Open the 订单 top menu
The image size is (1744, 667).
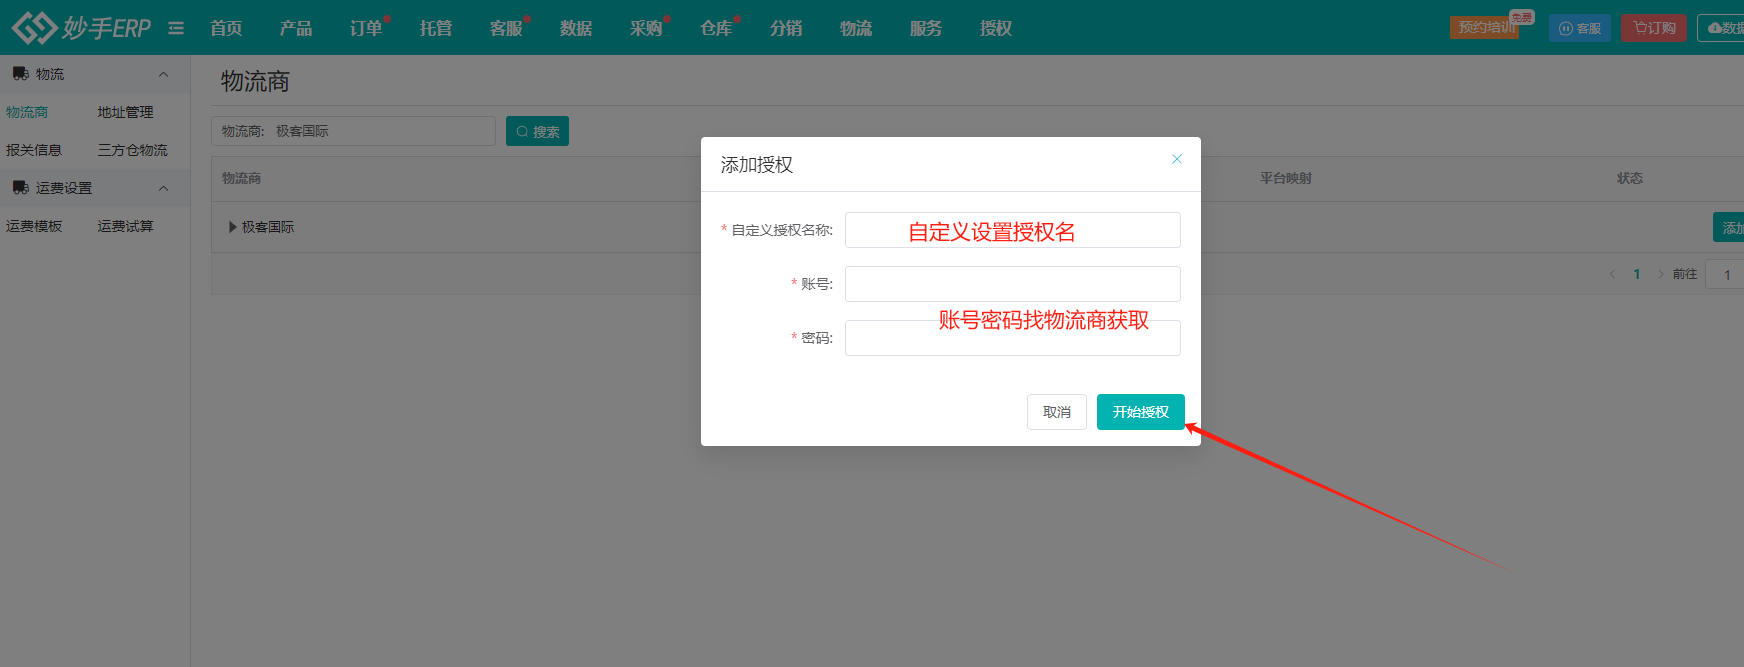[x=366, y=28]
